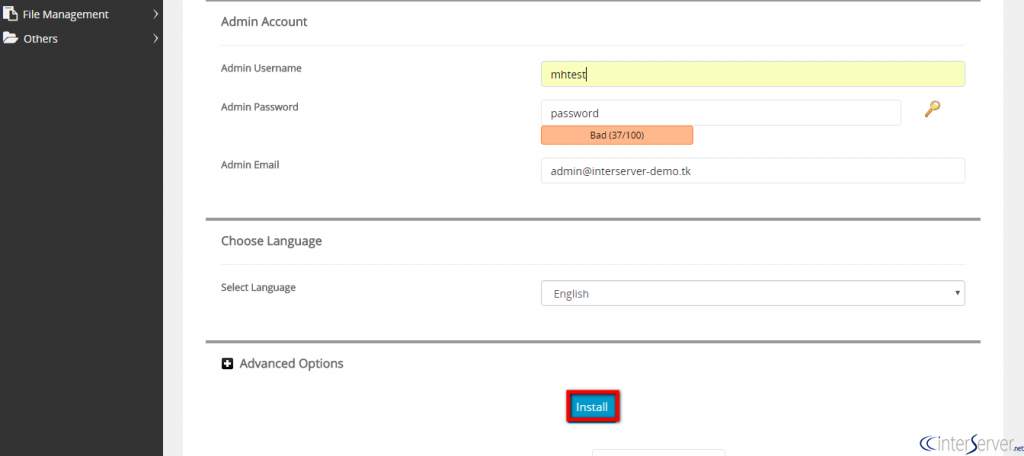The image size is (1024, 456).
Task: Expand the File Management sidebar chevron
Action: tap(155, 14)
